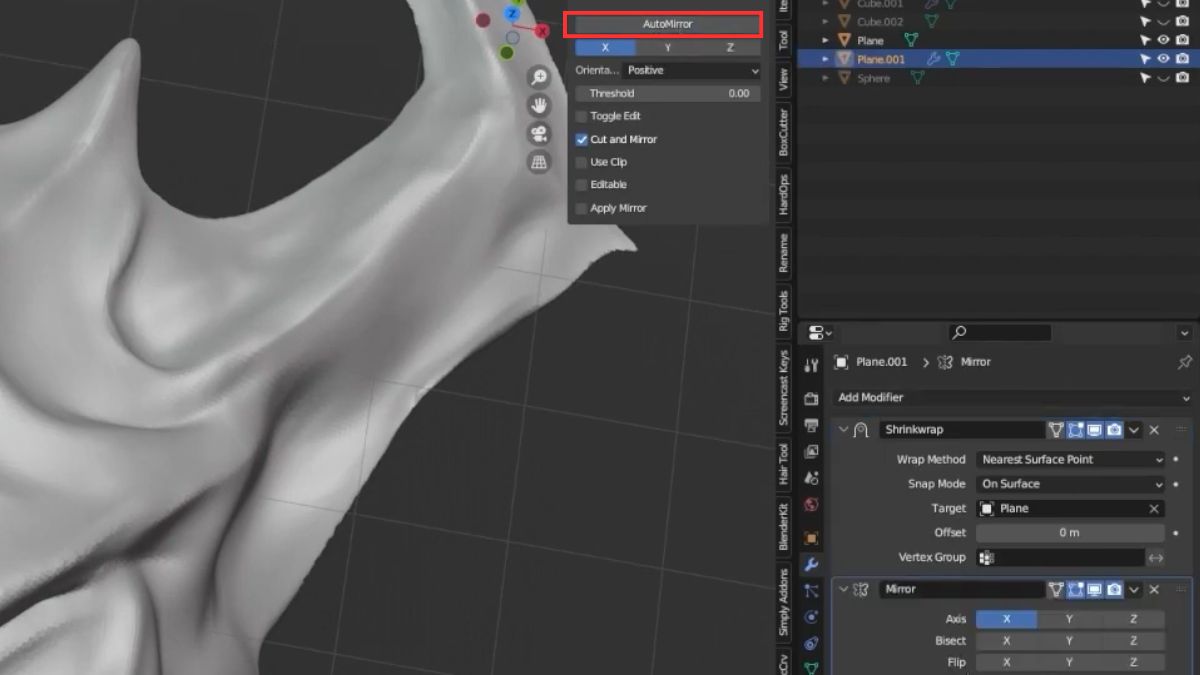1200x675 pixels.
Task: Collapse the Shrinkwrap modifier panel
Action: tap(843, 430)
